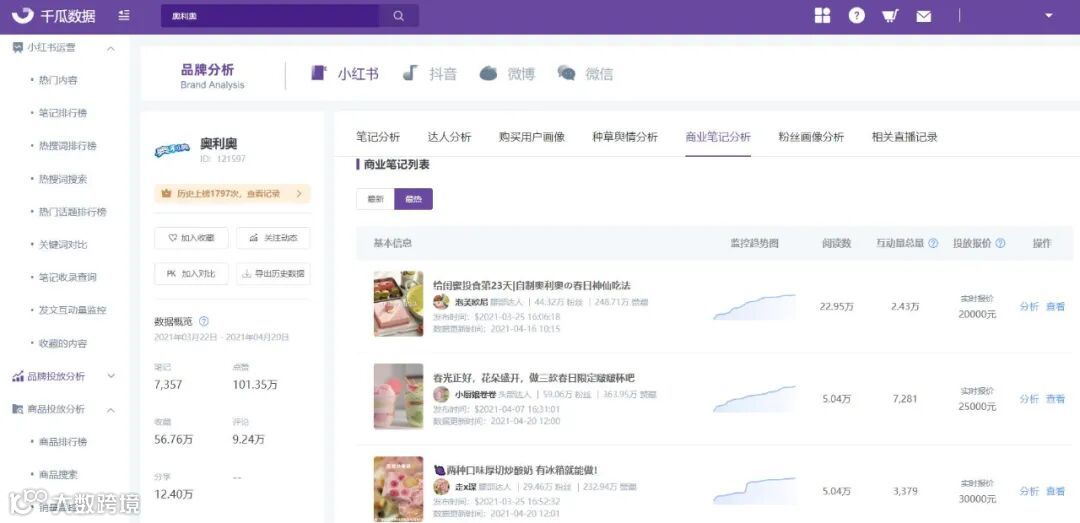
Task: Switch to the 达人分析 tab
Action: pos(450,136)
